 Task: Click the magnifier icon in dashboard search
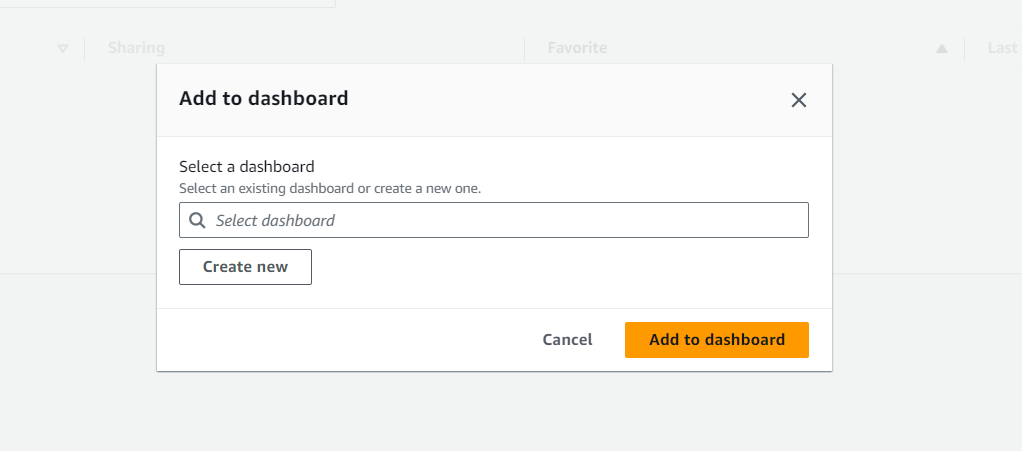[197, 220]
